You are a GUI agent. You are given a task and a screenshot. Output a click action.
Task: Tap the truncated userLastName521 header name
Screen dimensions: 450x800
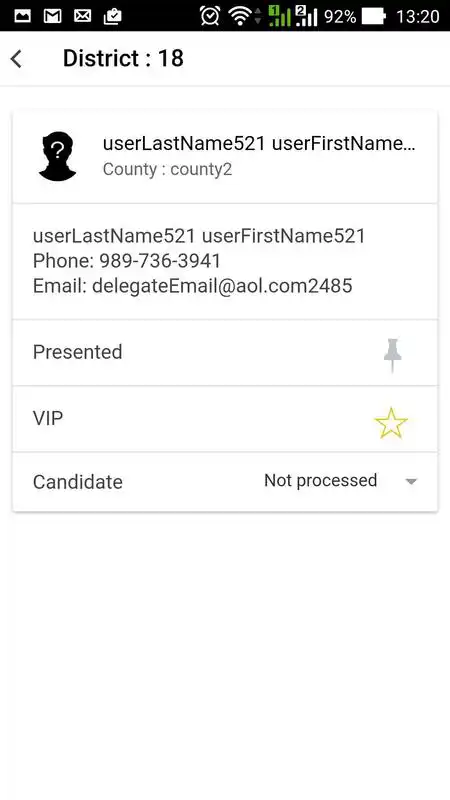(x=259, y=144)
